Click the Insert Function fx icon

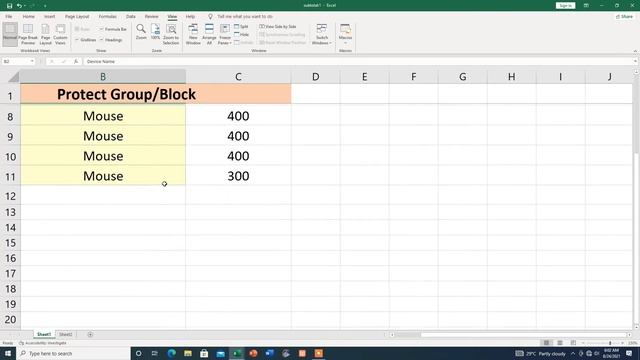click(x=76, y=61)
